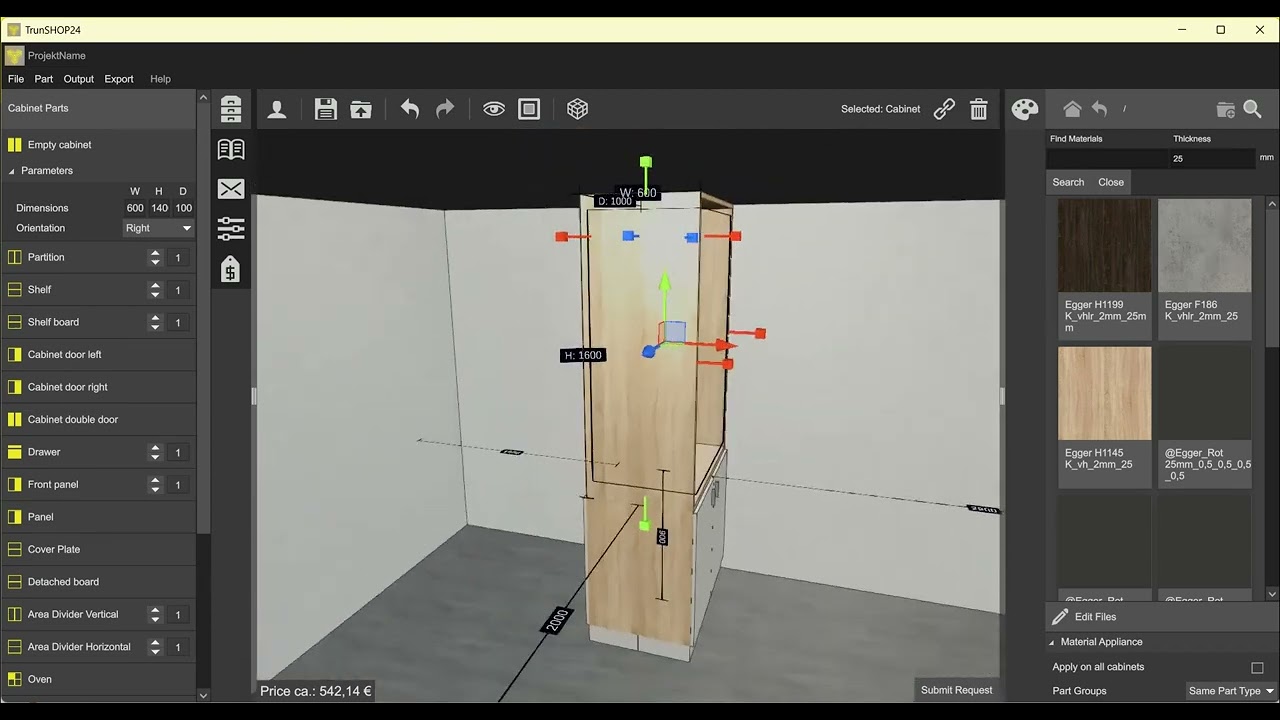Screen dimensions: 1280x720
Task: Click Detached board entry
Action: point(99,582)
